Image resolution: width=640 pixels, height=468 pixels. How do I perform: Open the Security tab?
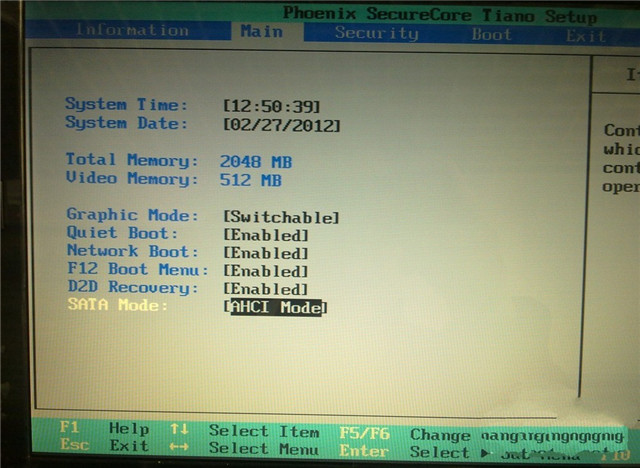click(376, 33)
